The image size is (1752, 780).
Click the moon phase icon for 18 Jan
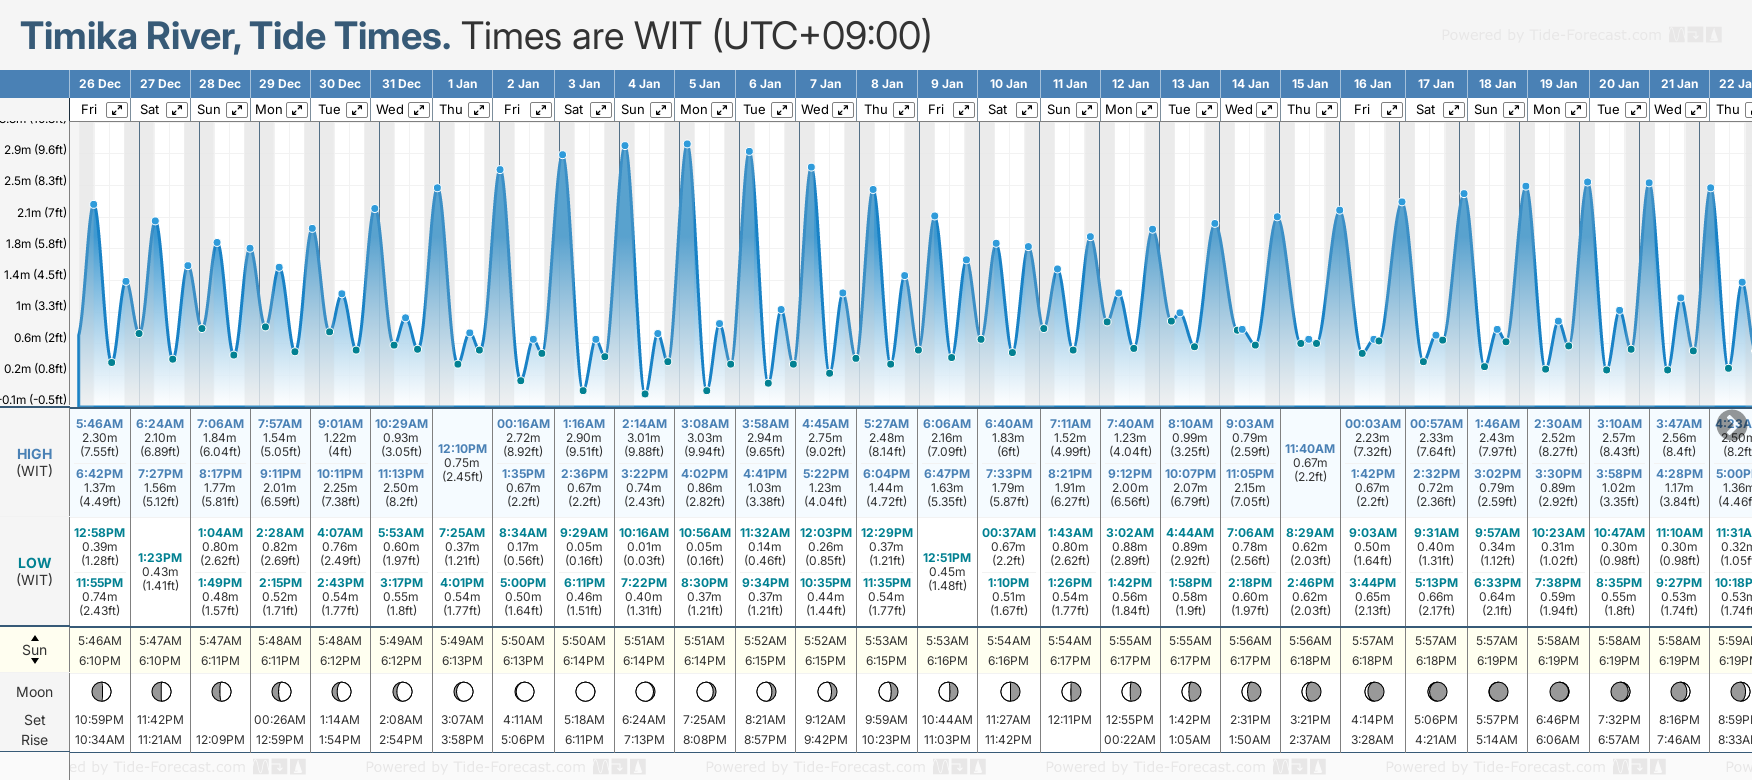pos(1498,691)
